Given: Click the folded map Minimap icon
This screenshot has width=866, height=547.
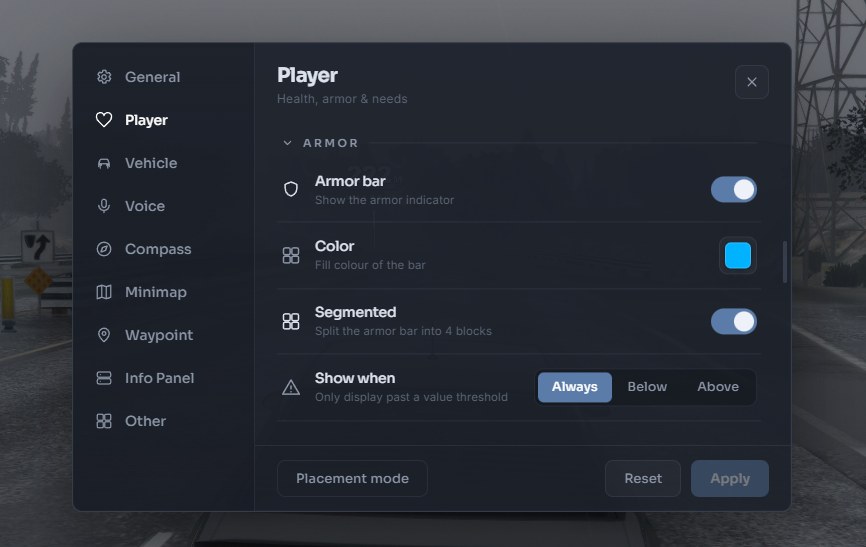Looking at the screenshot, I should (104, 292).
